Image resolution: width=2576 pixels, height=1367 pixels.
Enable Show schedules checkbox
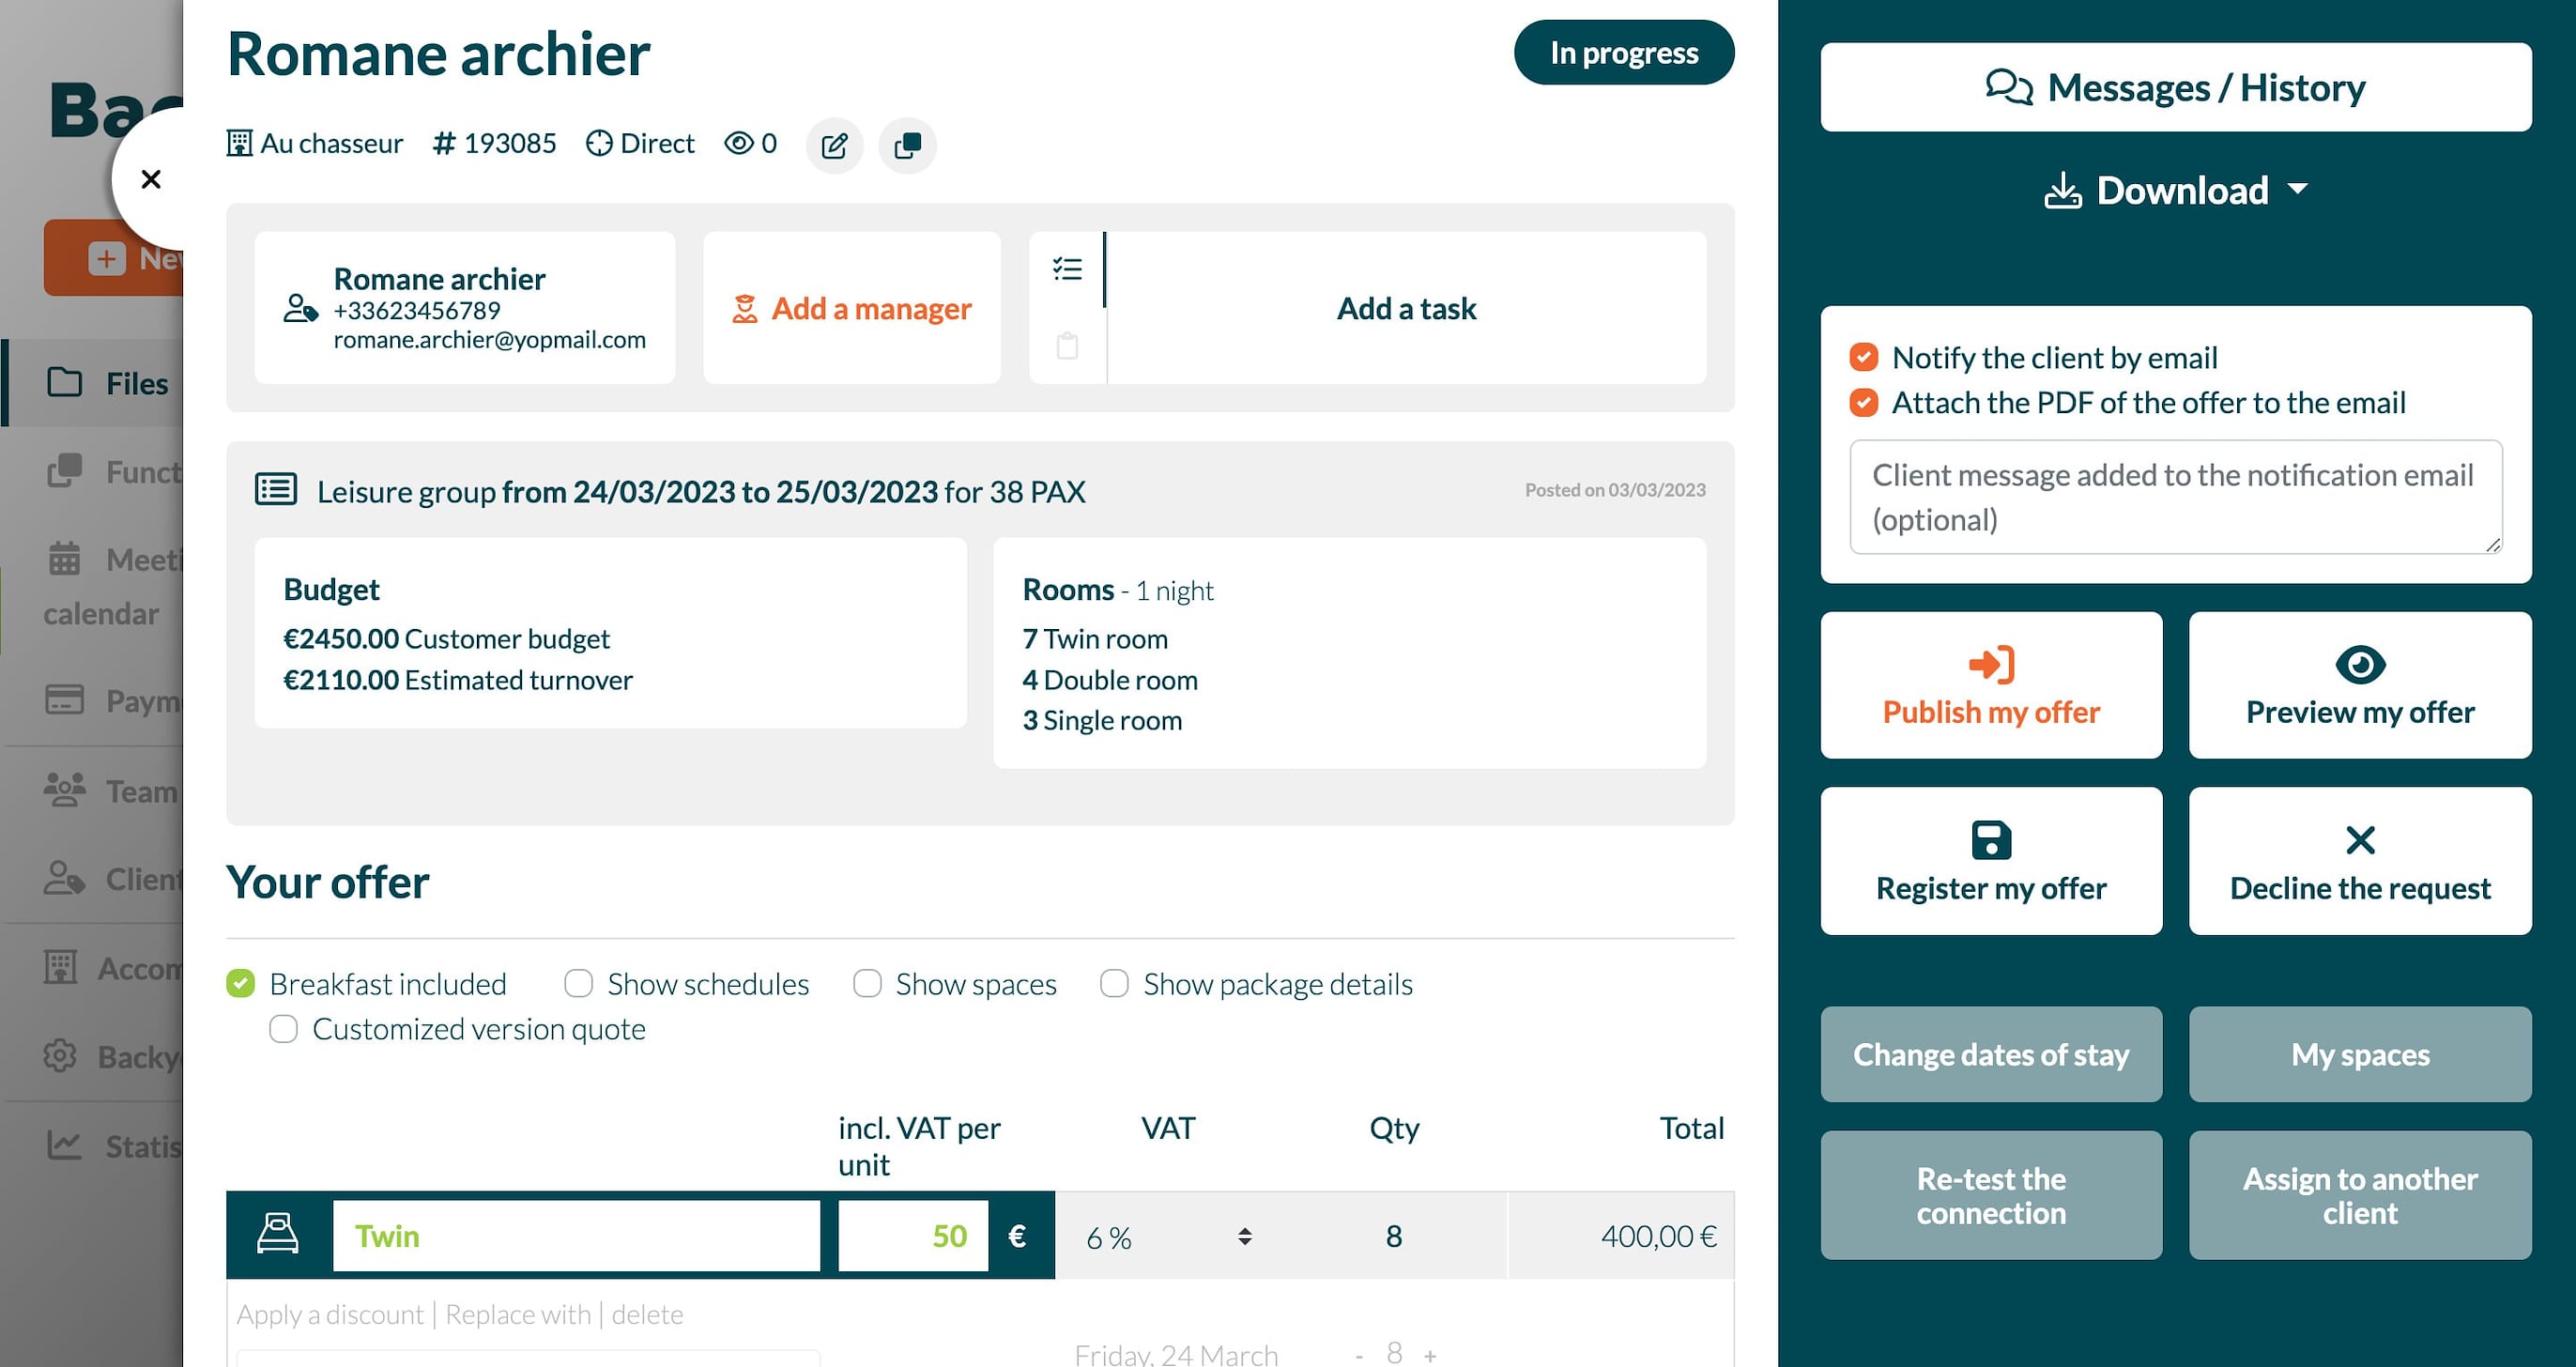(x=578, y=984)
